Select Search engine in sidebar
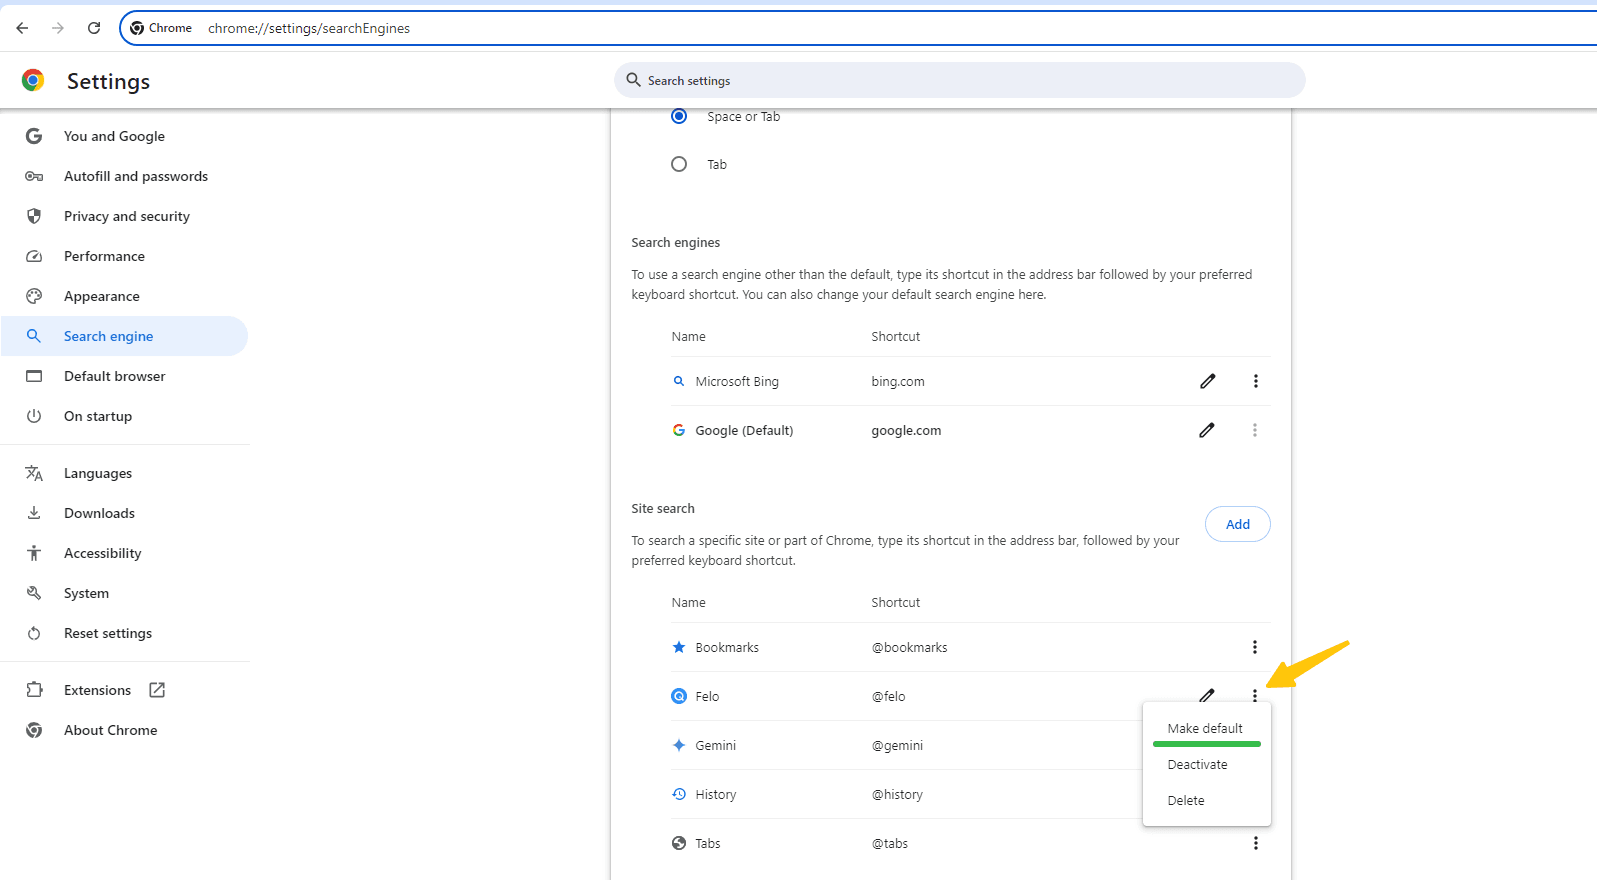Viewport: 1597px width, 880px height. [124, 336]
